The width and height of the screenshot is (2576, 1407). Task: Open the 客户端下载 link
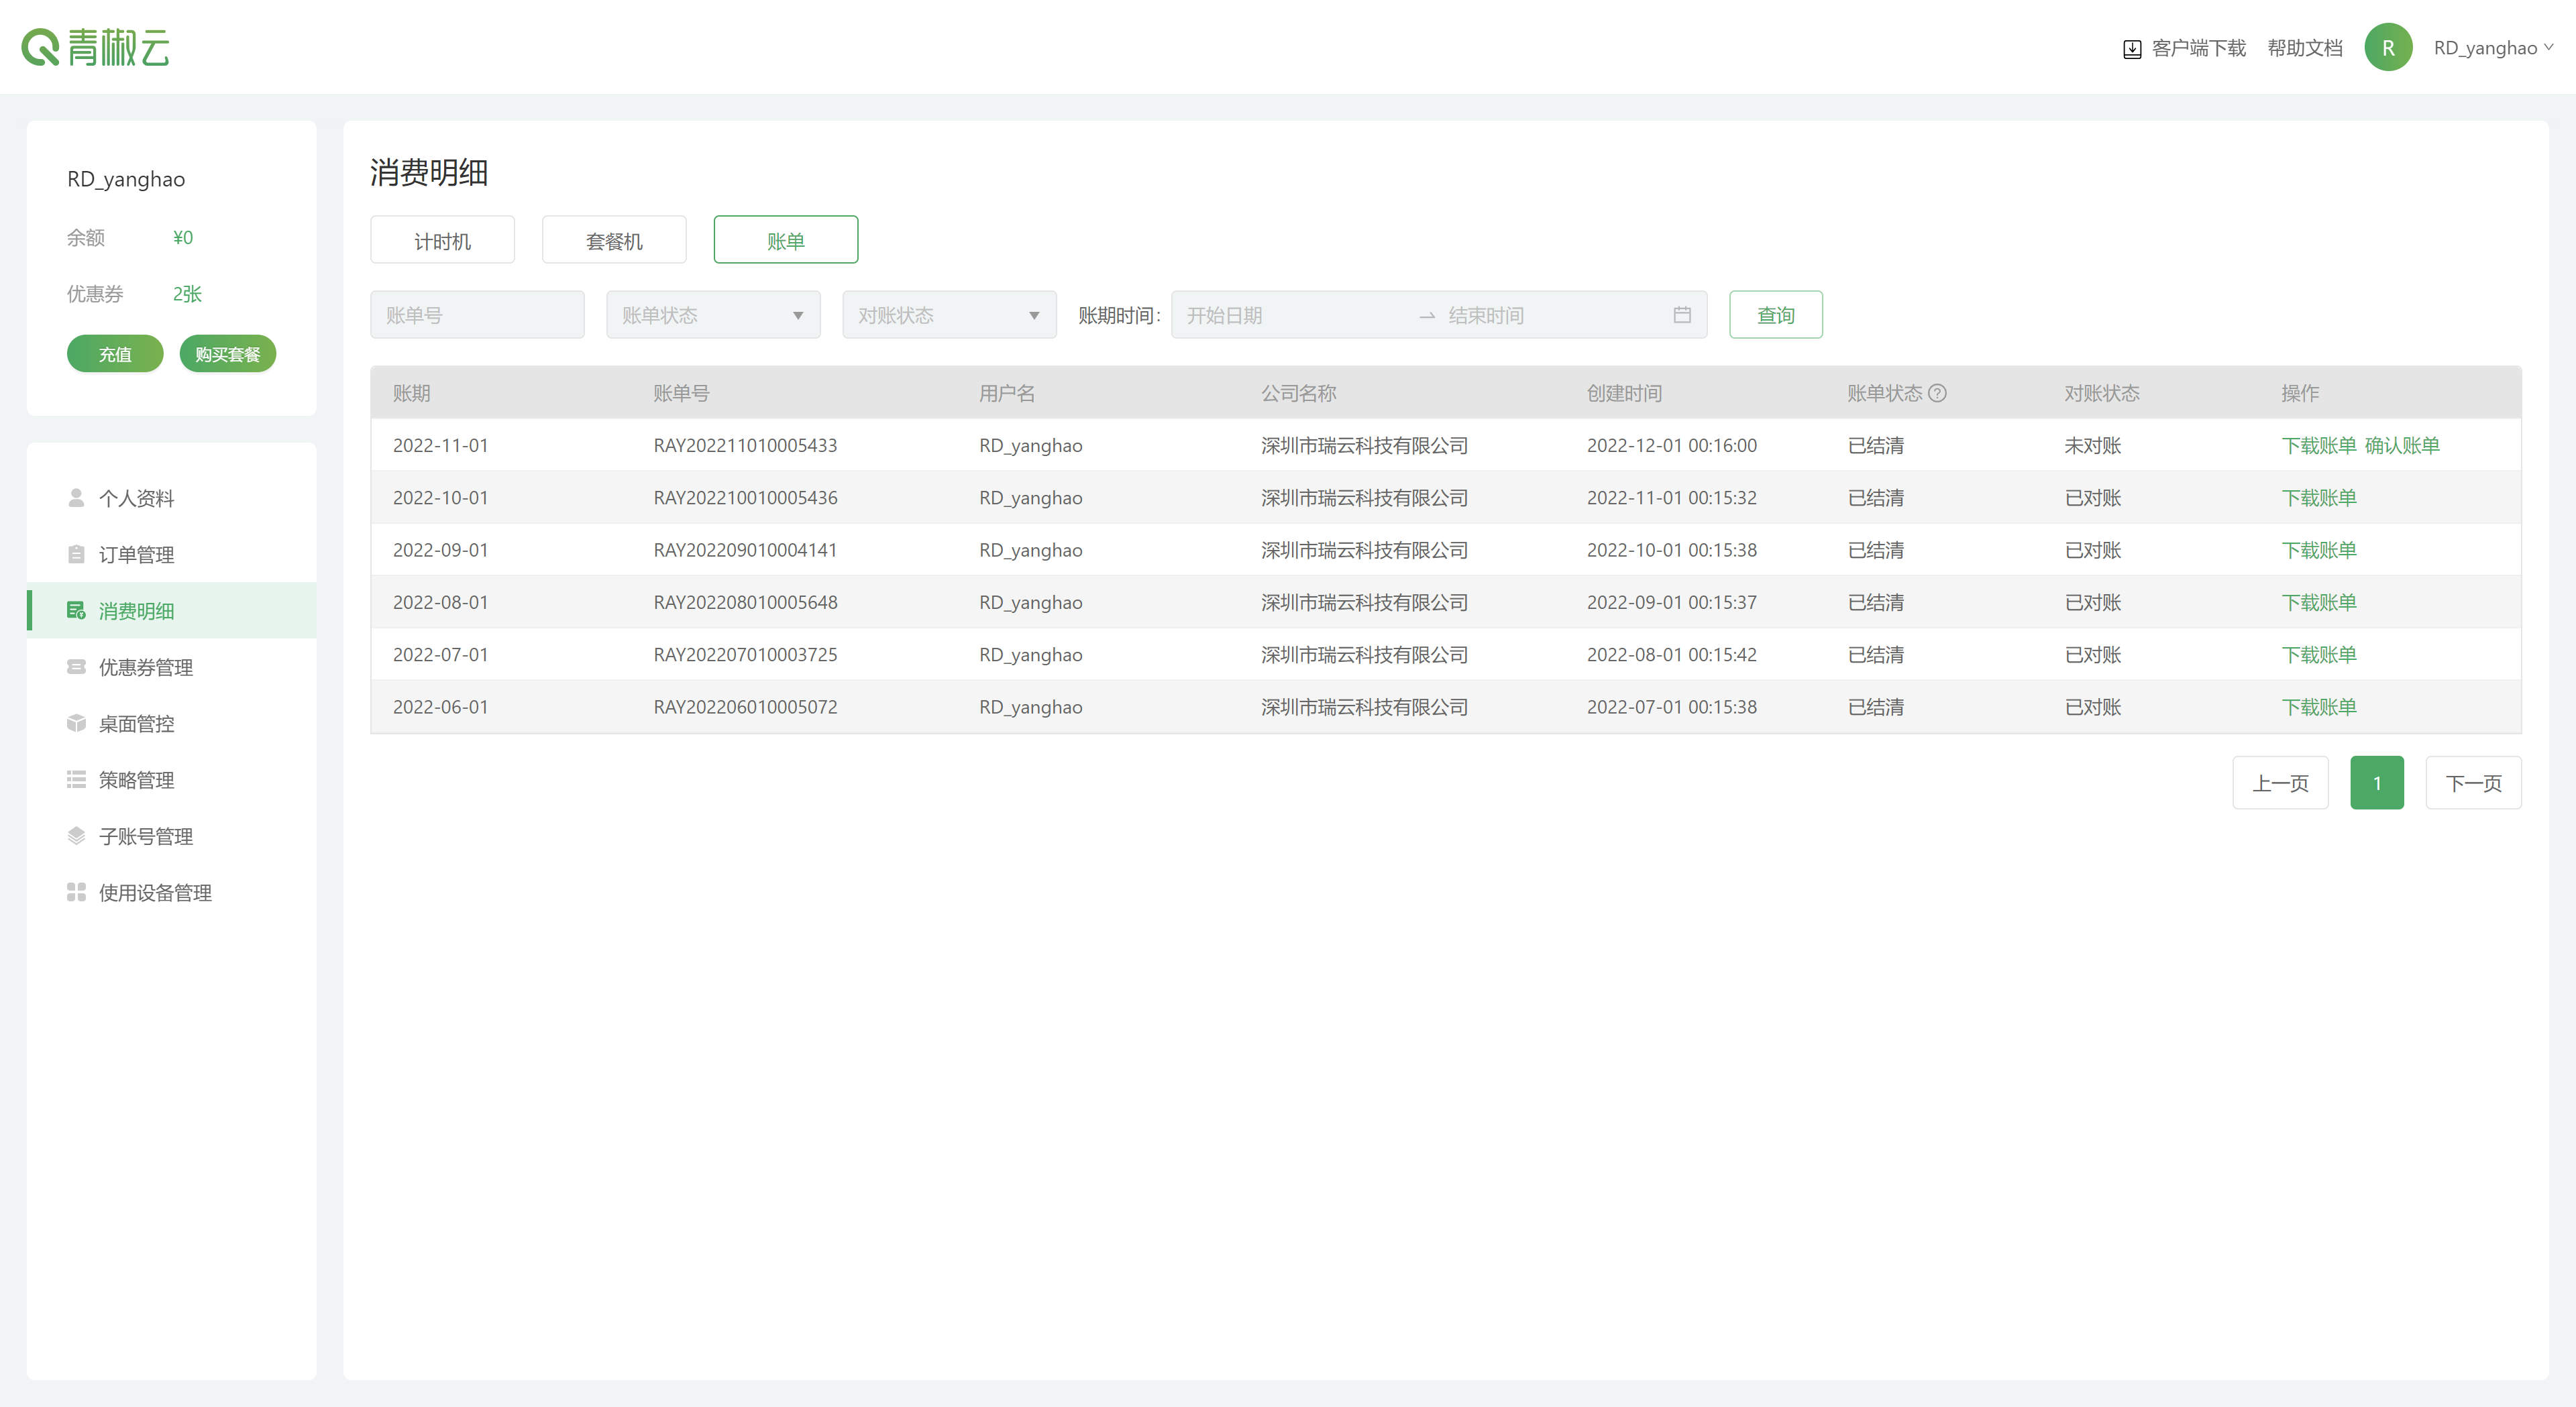click(x=2199, y=48)
